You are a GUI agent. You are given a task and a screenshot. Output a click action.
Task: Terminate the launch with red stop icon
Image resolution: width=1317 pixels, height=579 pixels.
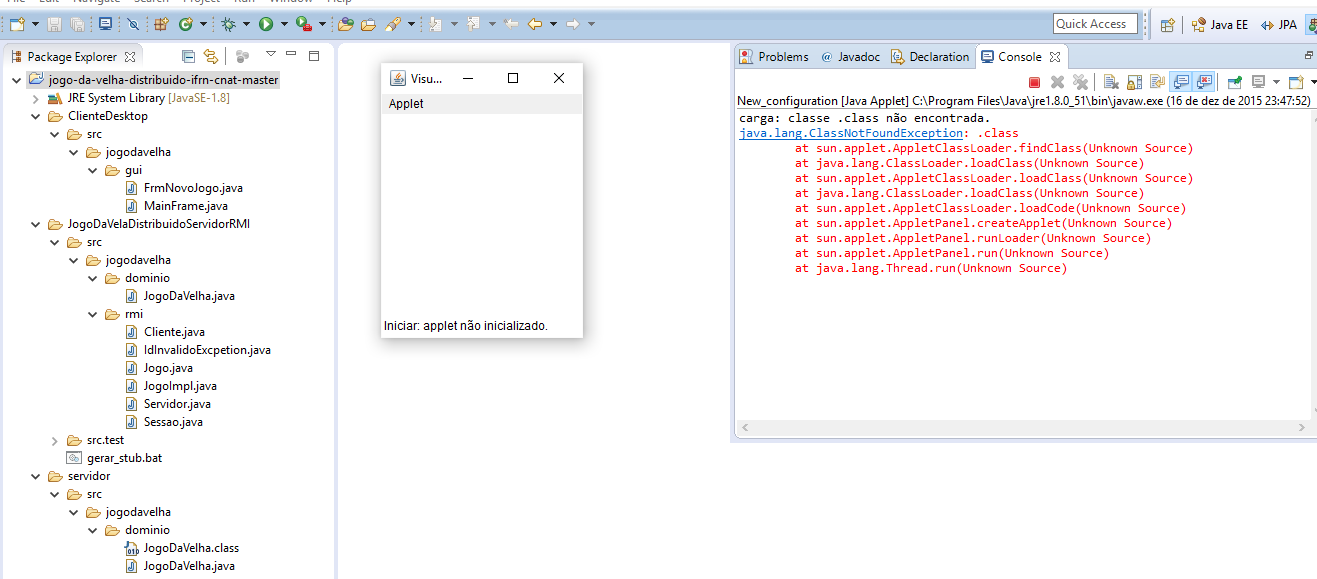1034,82
